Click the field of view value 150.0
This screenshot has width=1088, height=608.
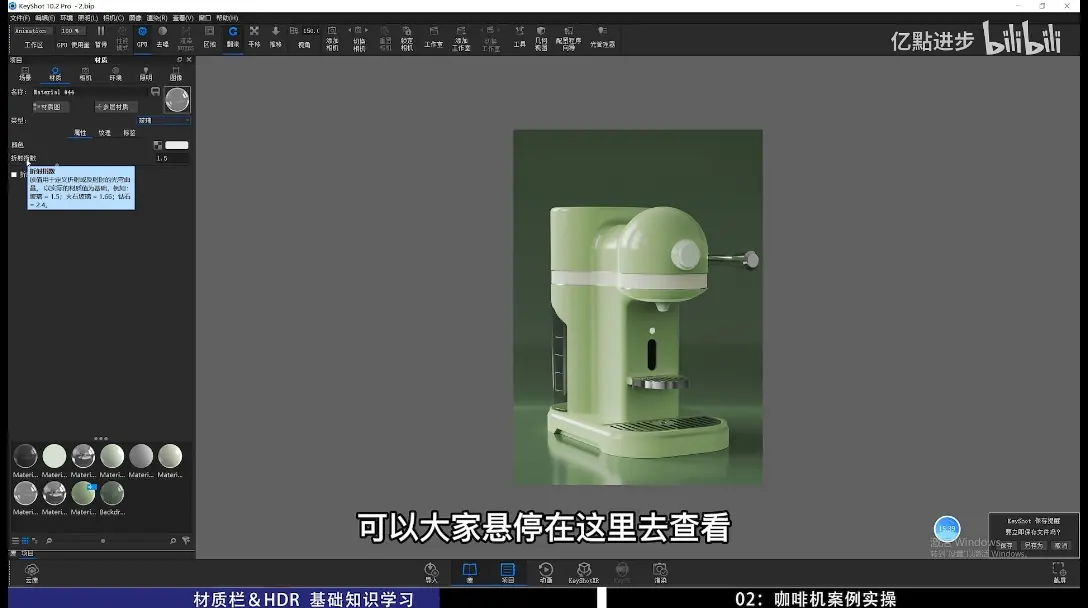point(310,31)
